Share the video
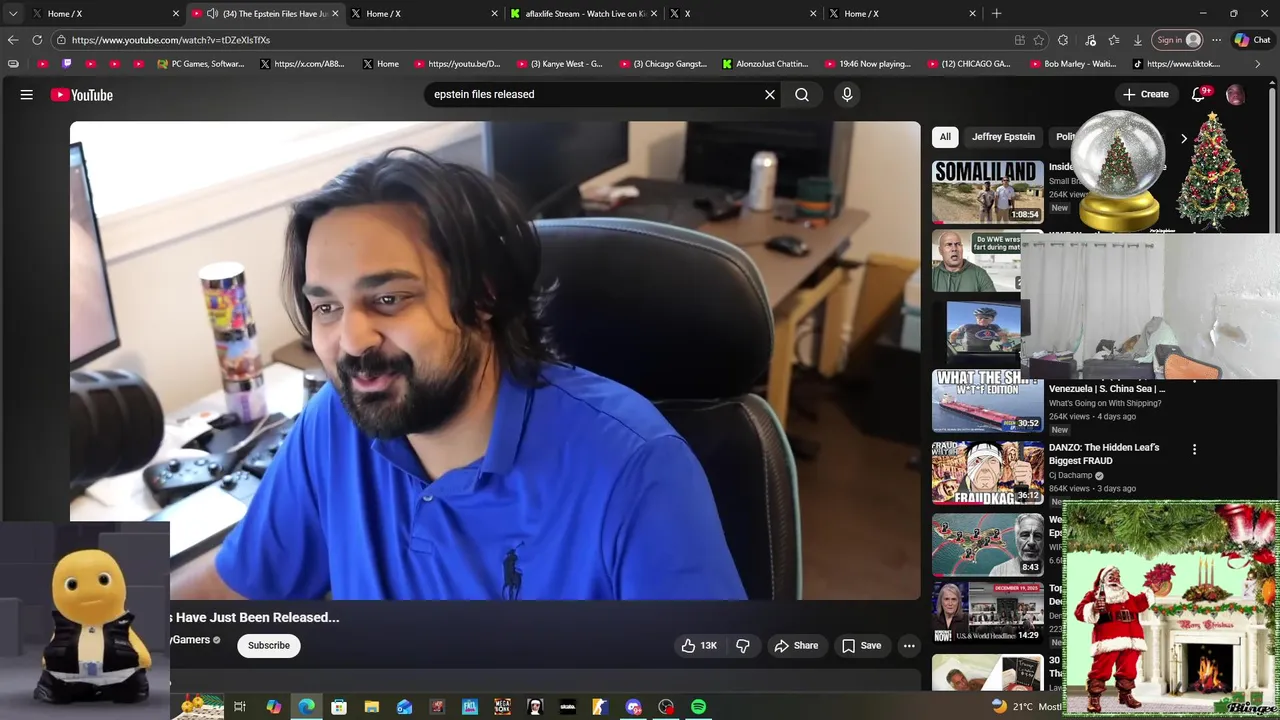 (x=796, y=646)
